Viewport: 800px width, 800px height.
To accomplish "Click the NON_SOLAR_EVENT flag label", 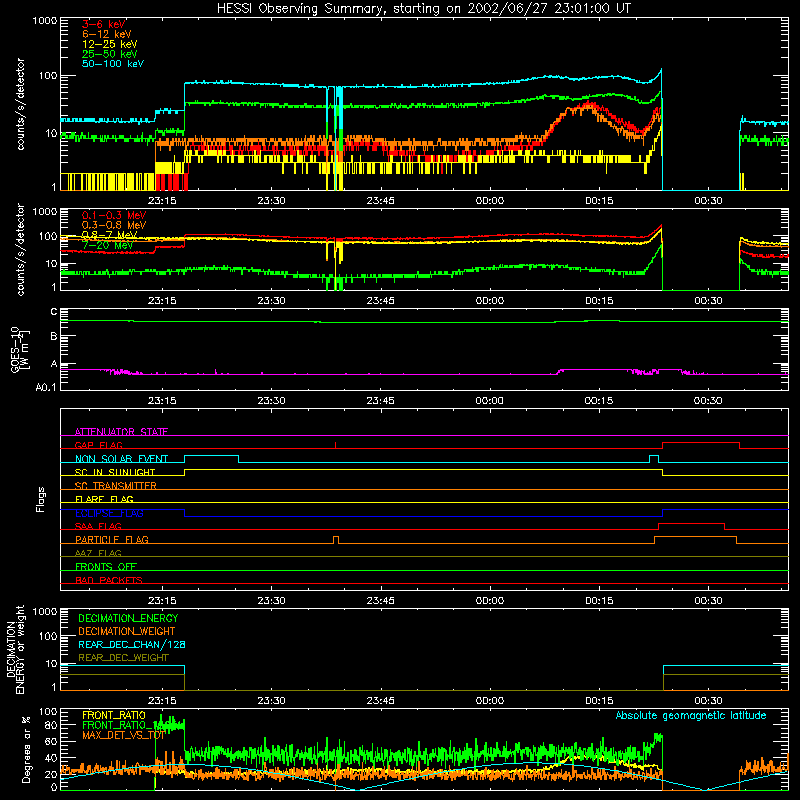I will tap(121, 459).
